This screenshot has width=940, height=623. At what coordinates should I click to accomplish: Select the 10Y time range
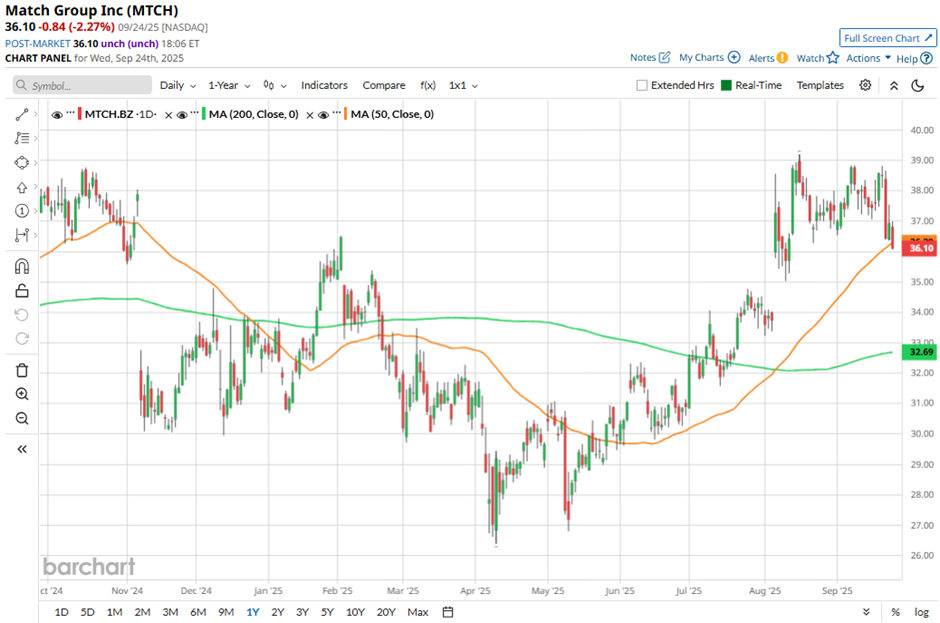(x=355, y=612)
